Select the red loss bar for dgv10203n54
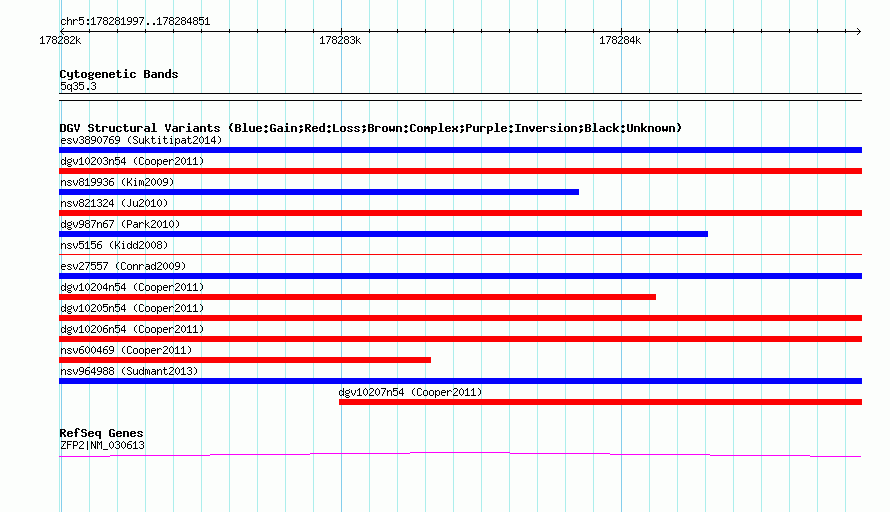The height and width of the screenshot is (512, 890). tap(460, 171)
